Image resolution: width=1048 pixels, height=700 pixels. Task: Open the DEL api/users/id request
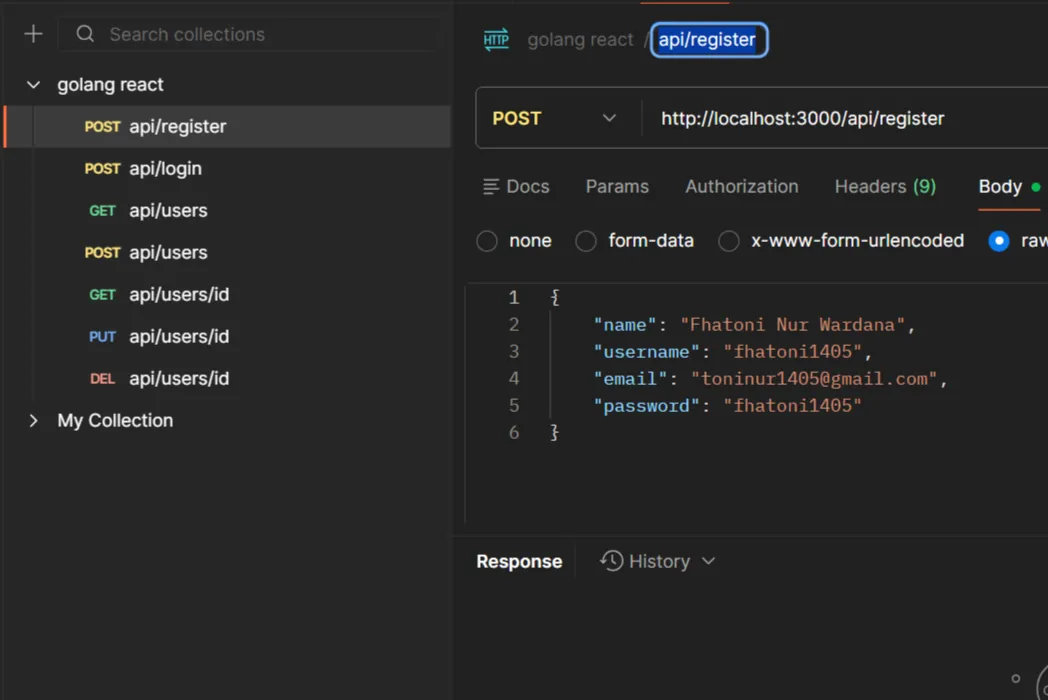click(x=227, y=378)
